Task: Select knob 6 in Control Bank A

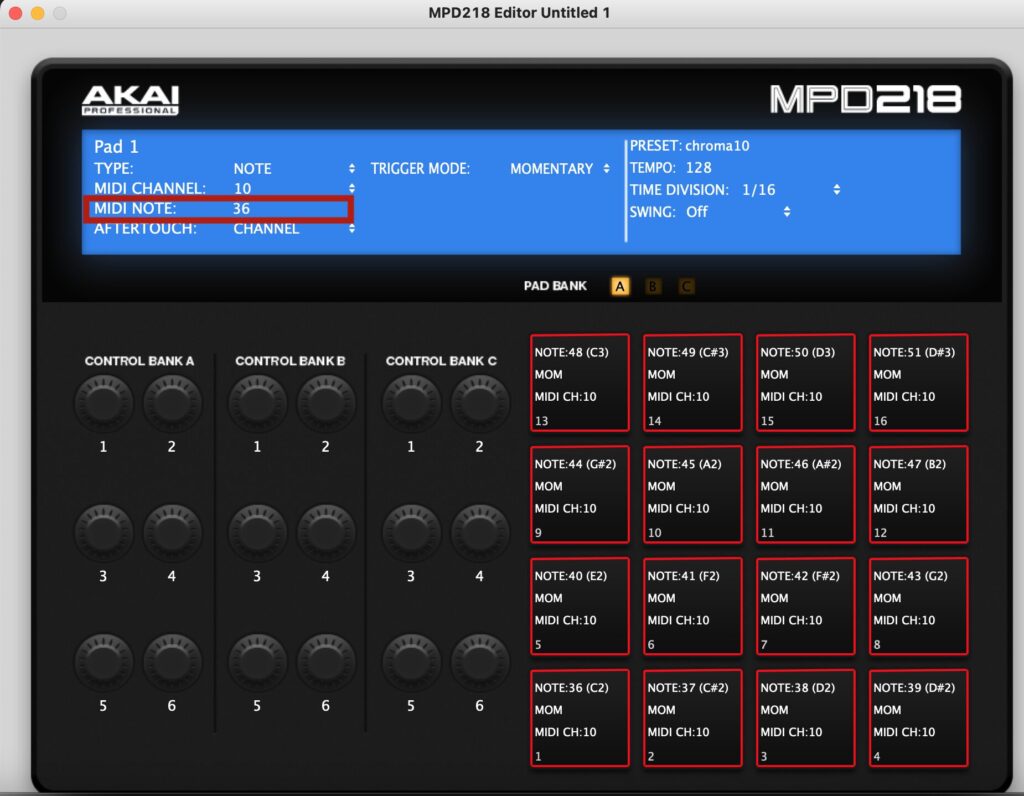Action: point(172,661)
